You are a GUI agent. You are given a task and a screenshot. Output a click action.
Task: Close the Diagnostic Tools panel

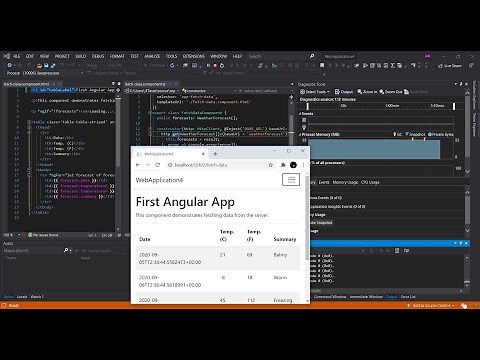click(466, 84)
